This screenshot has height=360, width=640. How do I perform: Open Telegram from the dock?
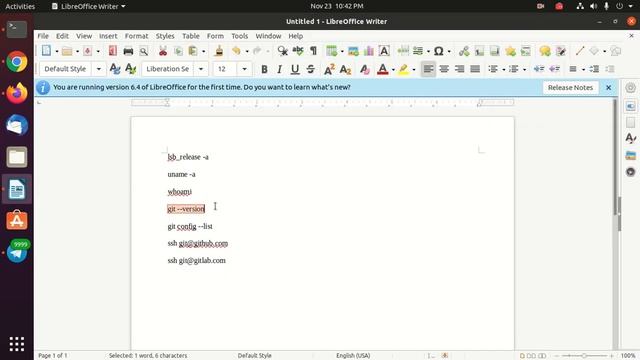click(x=17, y=252)
